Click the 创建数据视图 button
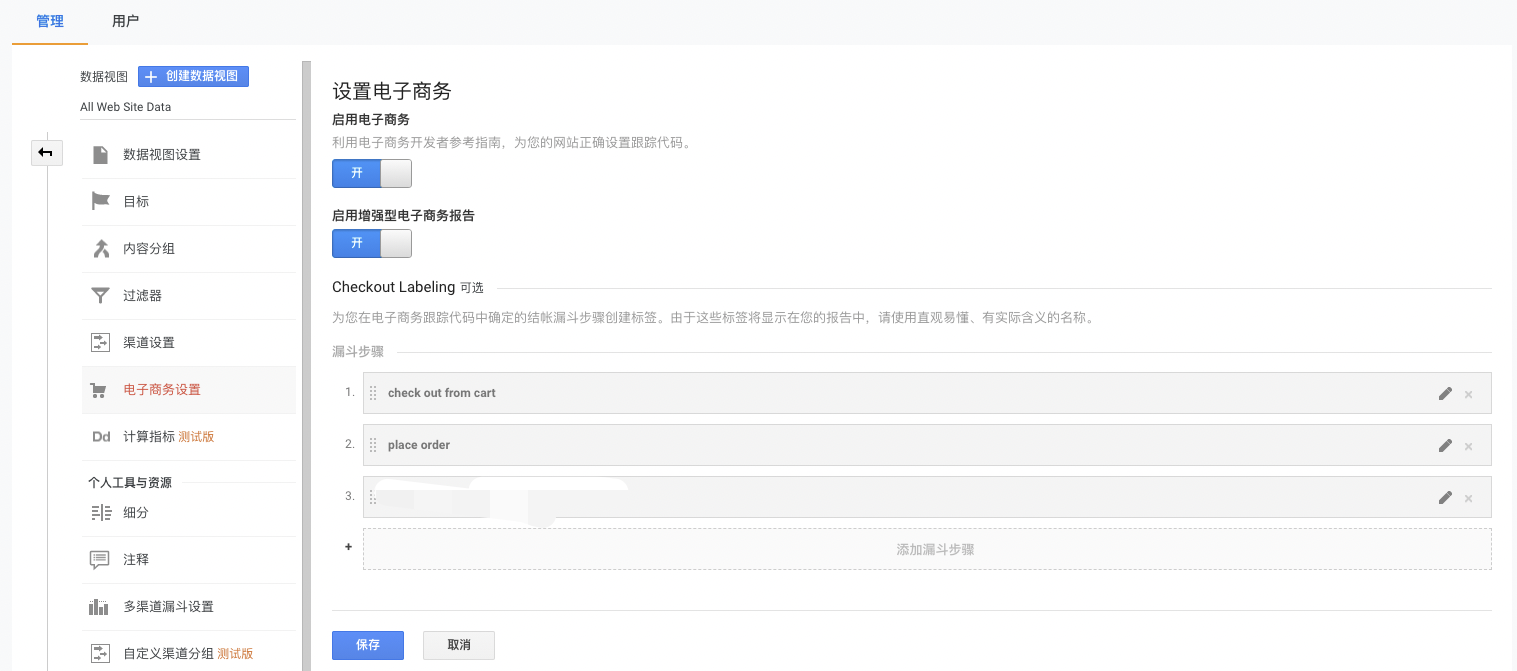The image size is (1517, 671). [193, 76]
